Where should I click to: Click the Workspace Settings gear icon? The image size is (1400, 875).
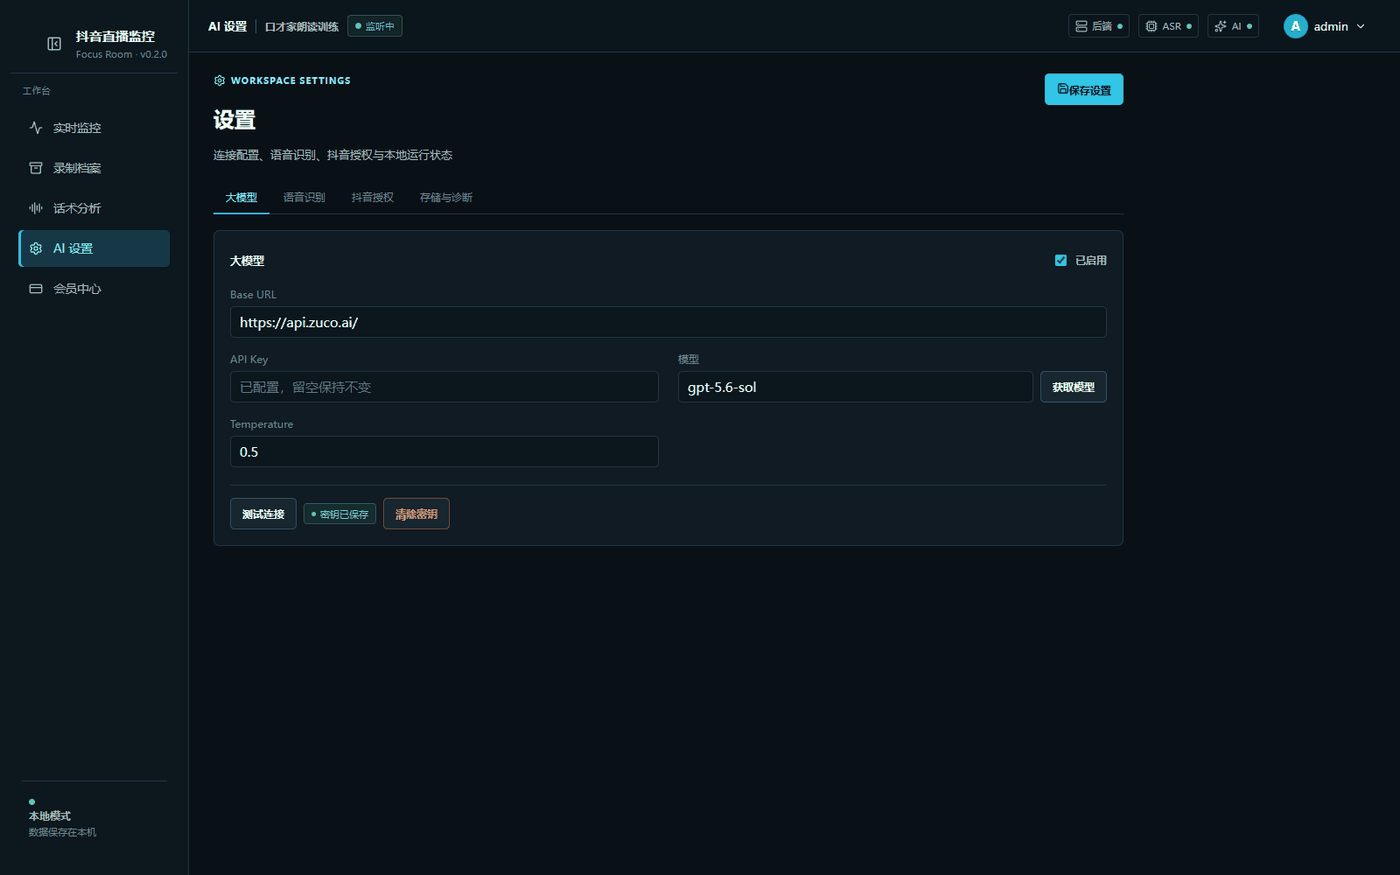pyautogui.click(x=219, y=80)
